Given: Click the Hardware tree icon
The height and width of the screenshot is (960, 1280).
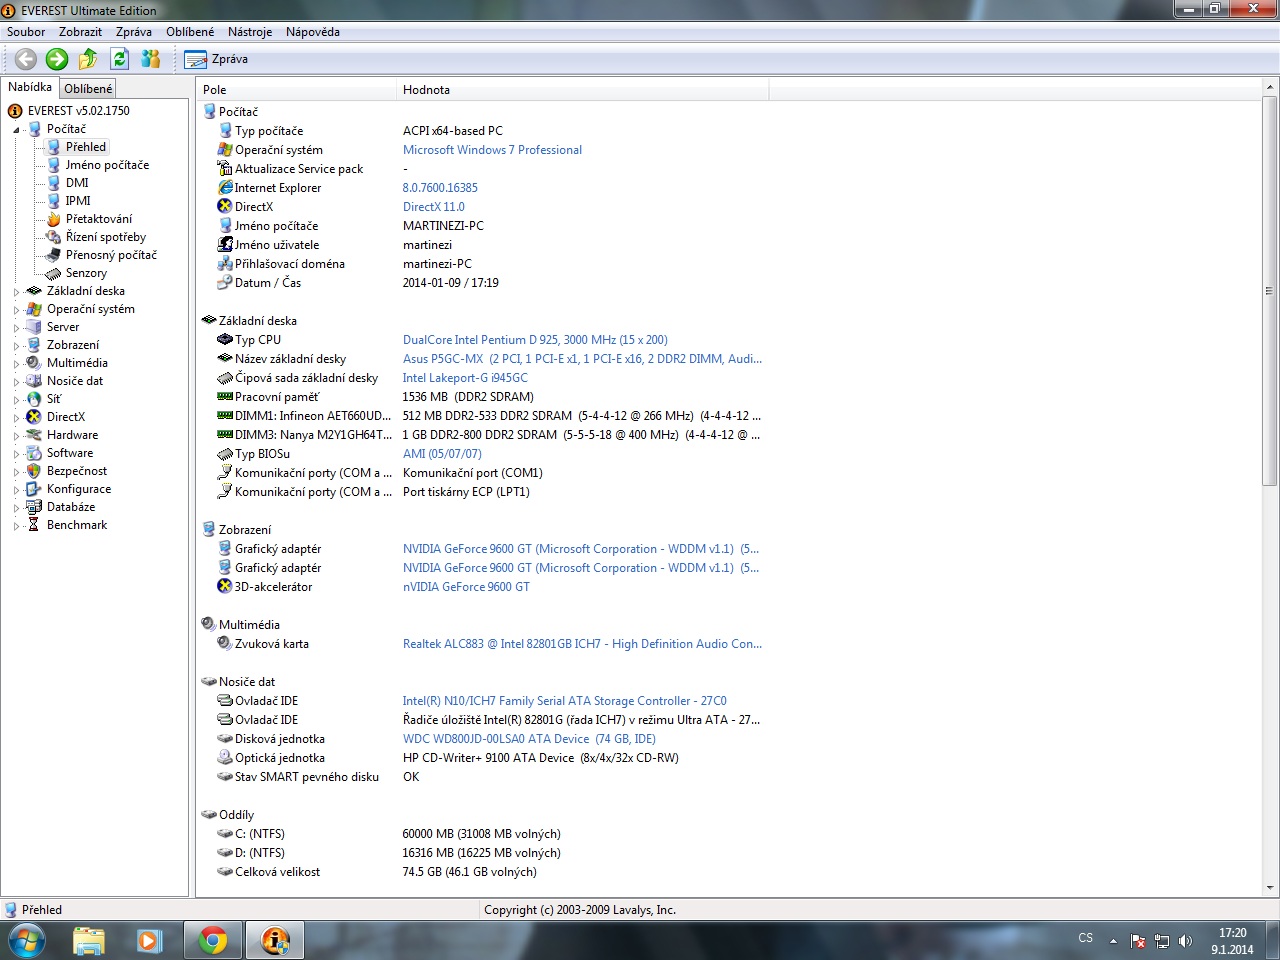Looking at the screenshot, I should [34, 435].
